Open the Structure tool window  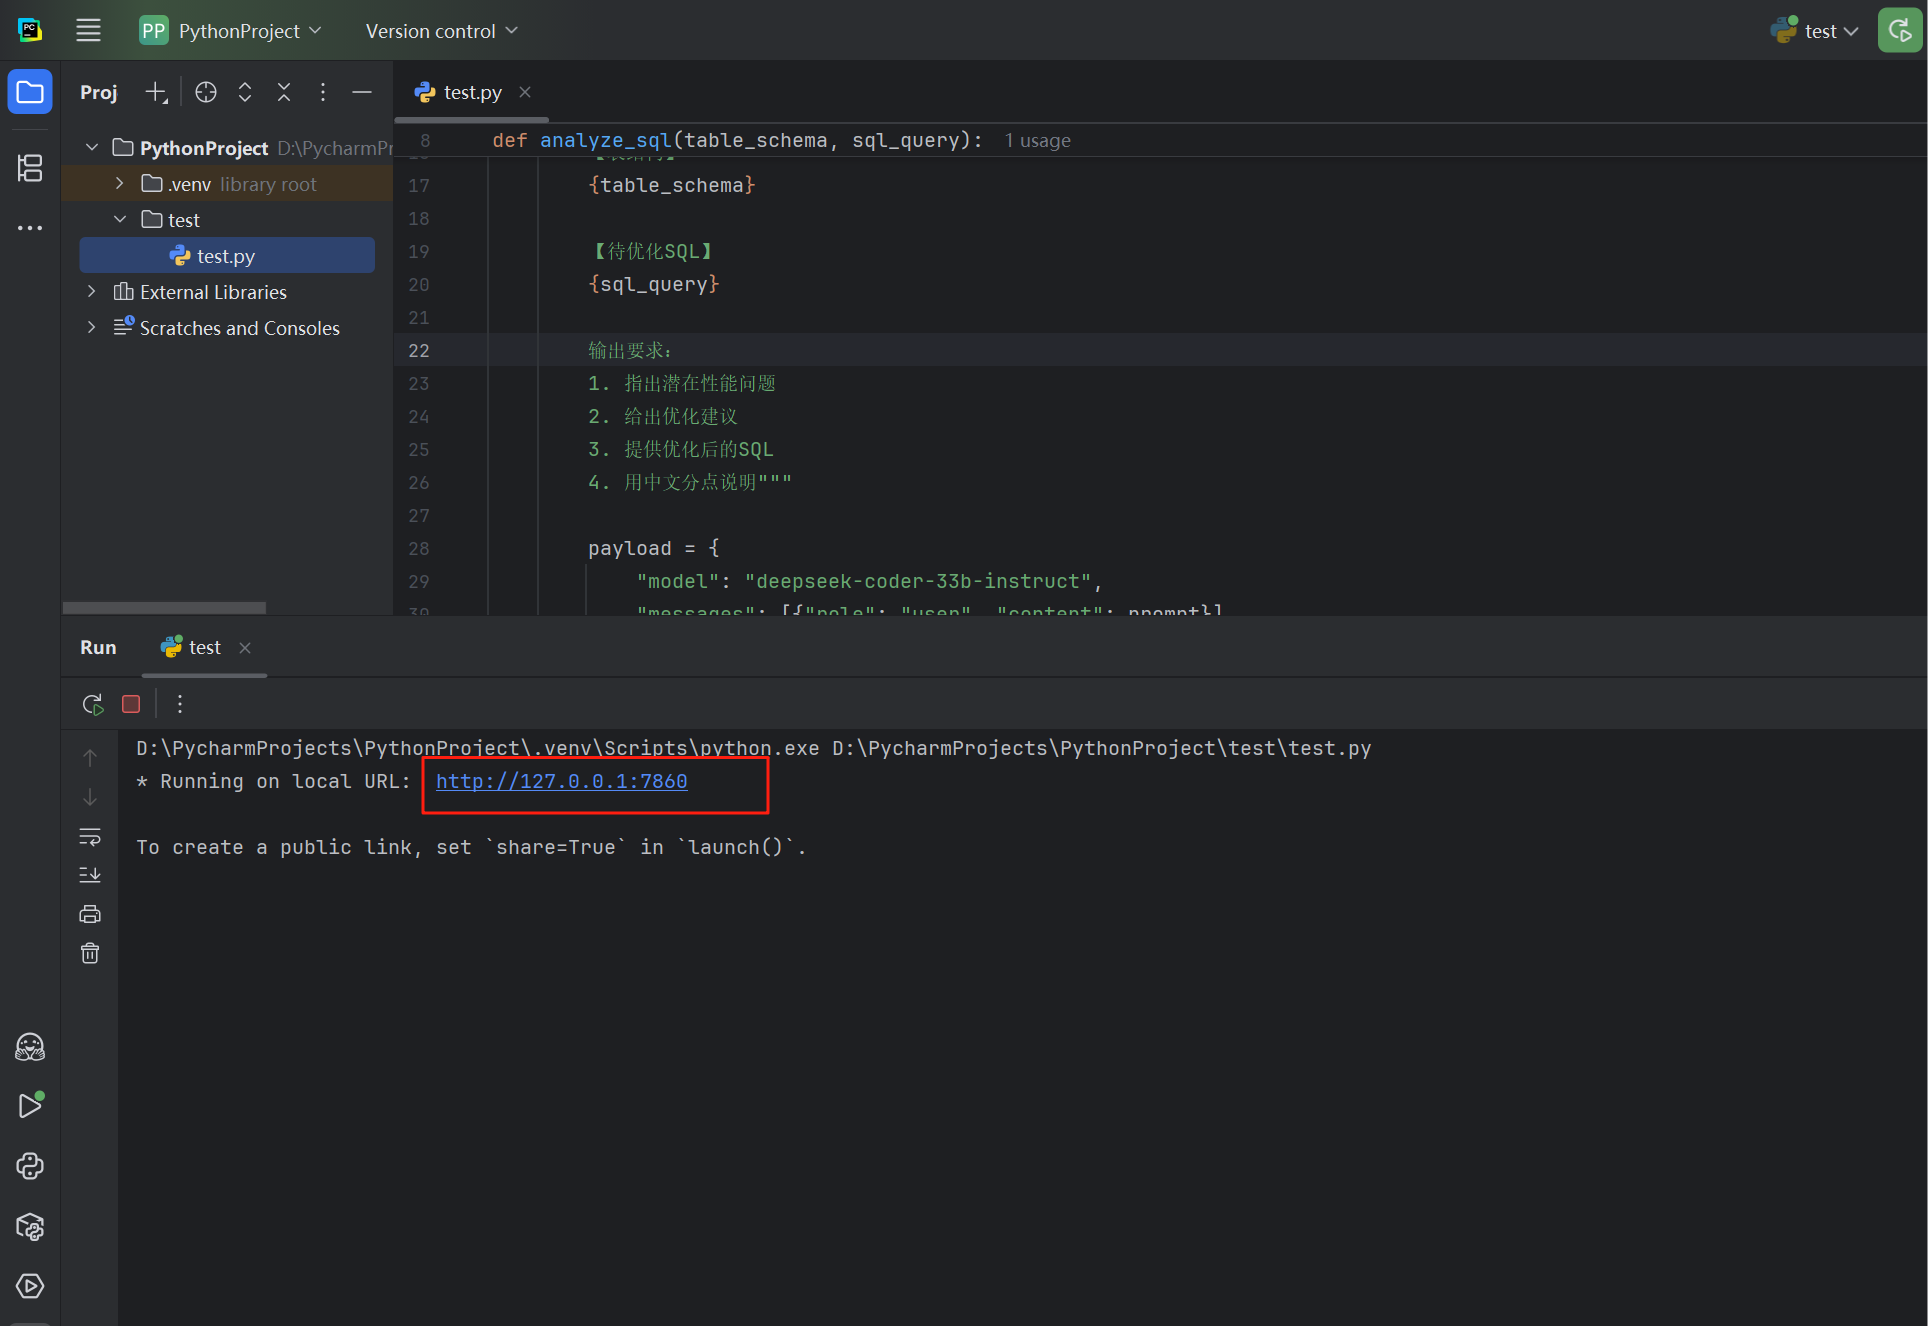(x=30, y=168)
